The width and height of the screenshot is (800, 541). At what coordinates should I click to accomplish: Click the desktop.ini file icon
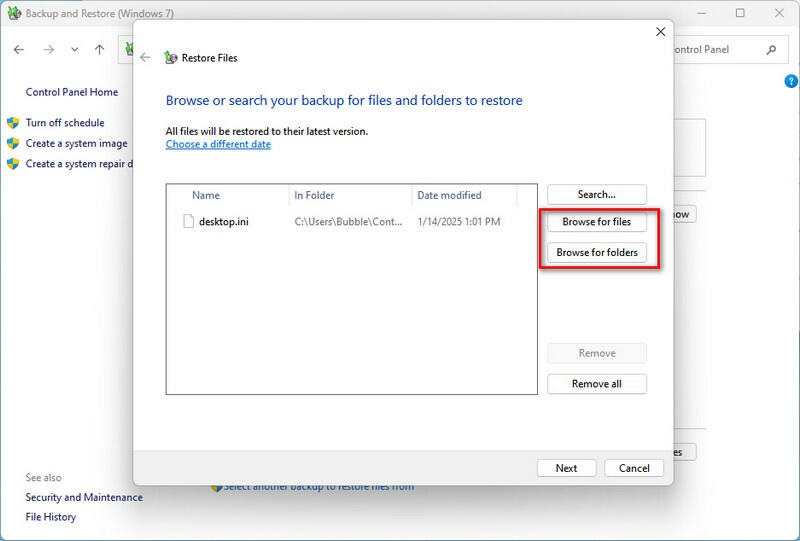[187, 222]
